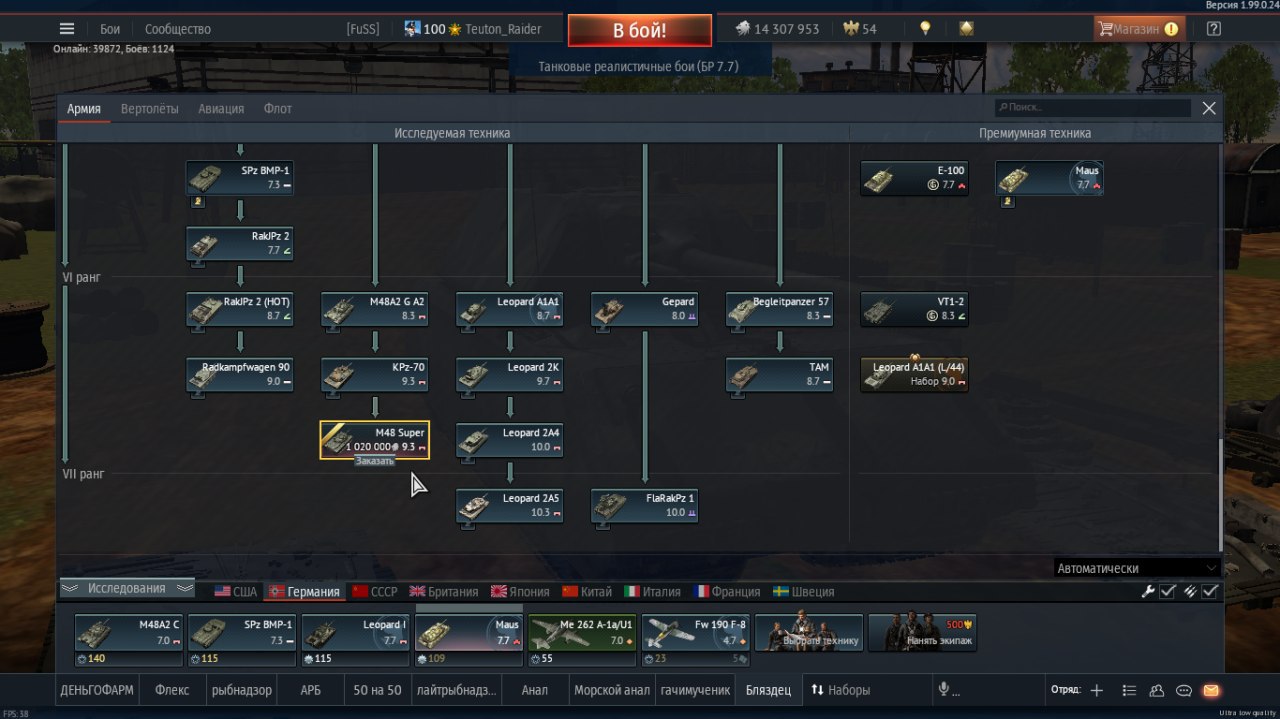The image size is (1280, 719).
Task: Select the RakJPz 2 (HOT) vehicle
Action: tap(240, 309)
